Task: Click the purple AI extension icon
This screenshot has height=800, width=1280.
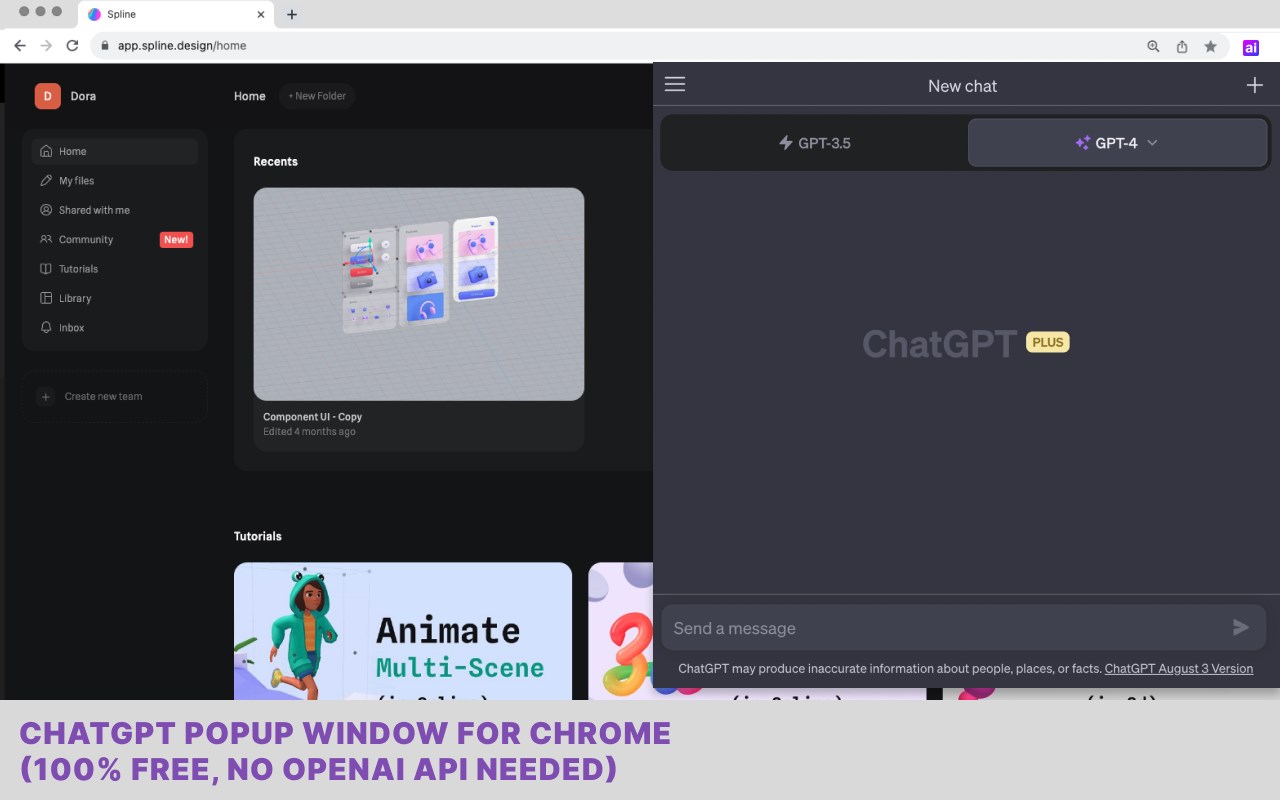Action: pos(1250,46)
